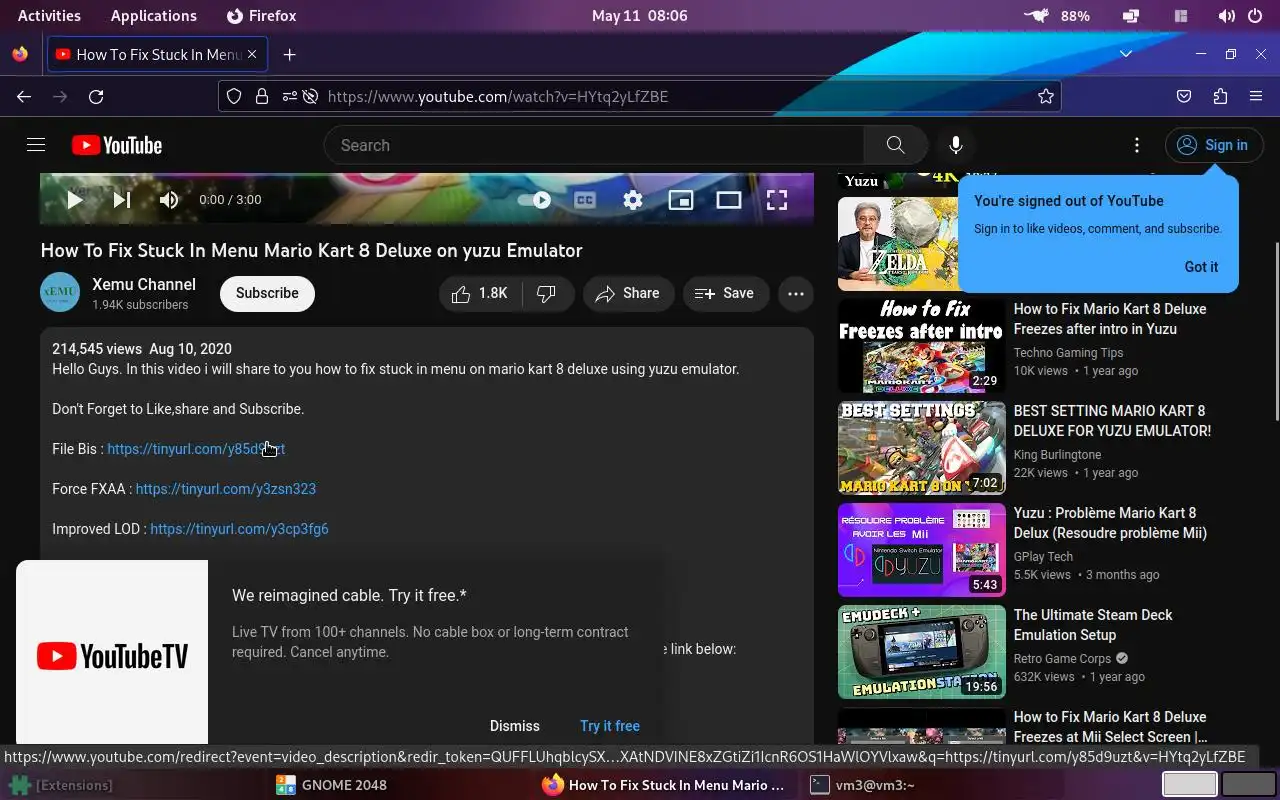Click the 88% battery indicator

1076,16
